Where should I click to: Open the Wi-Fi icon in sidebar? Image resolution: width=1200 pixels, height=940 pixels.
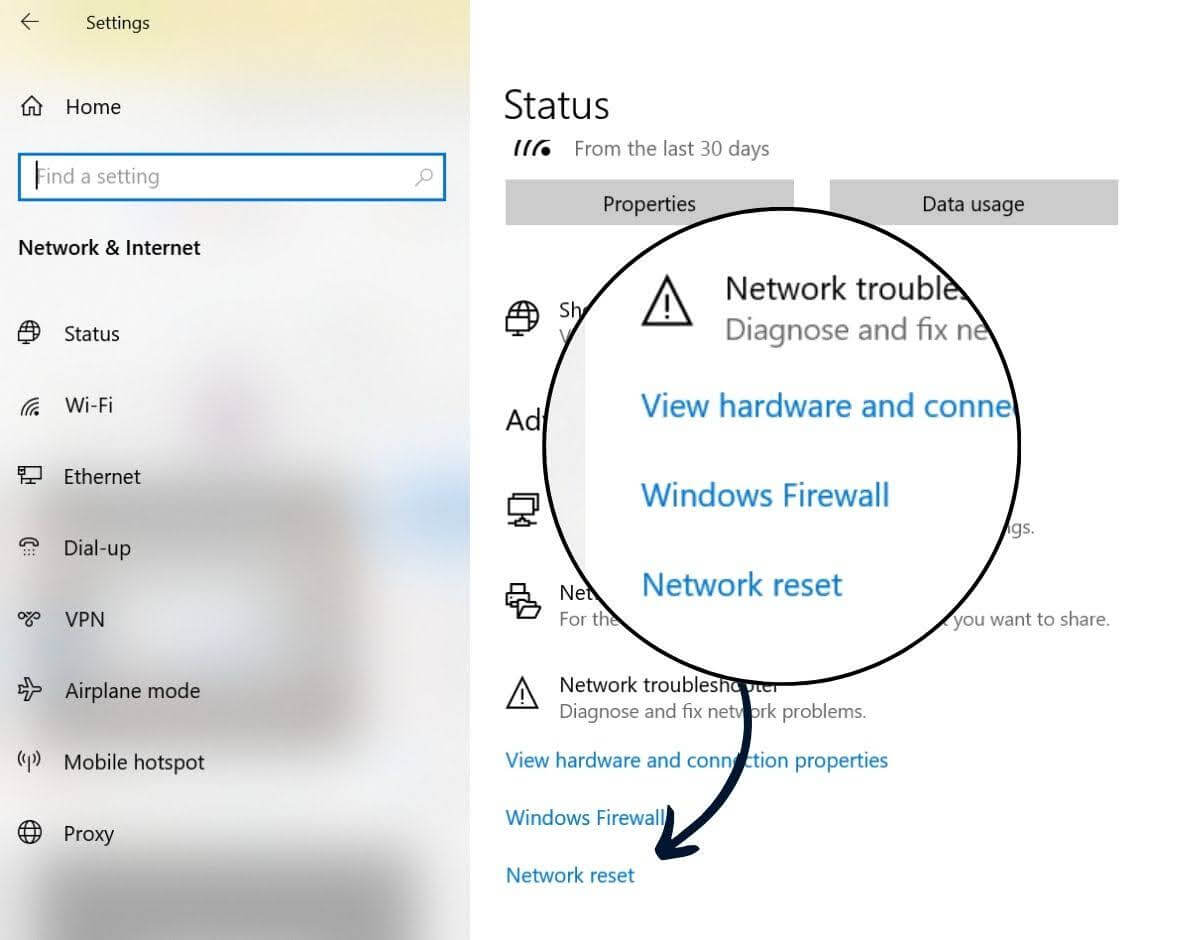[30, 406]
